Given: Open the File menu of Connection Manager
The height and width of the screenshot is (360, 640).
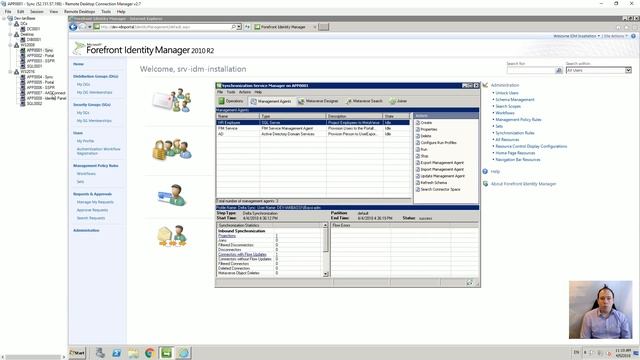Looking at the screenshot, I should [8, 12].
